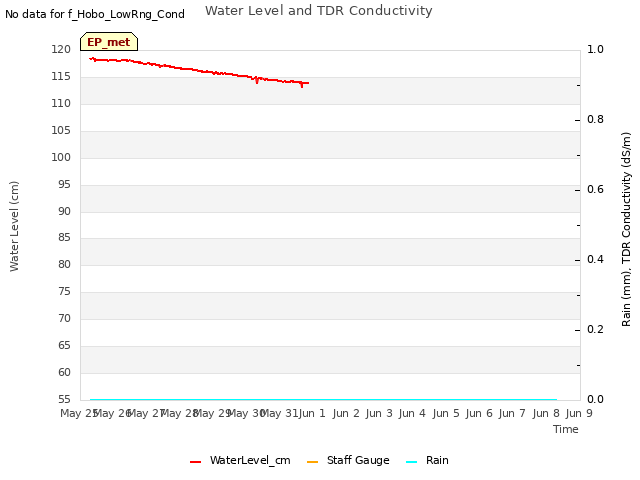Click the dip in the red line near May 30

click(x=257, y=82)
